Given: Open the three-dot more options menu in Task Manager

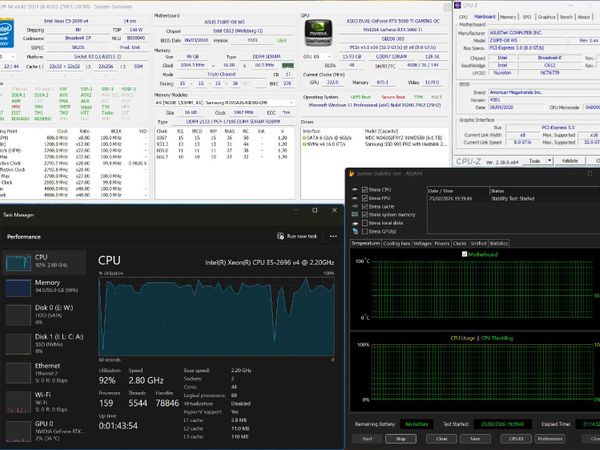Looking at the screenshot, I should 333,236.
